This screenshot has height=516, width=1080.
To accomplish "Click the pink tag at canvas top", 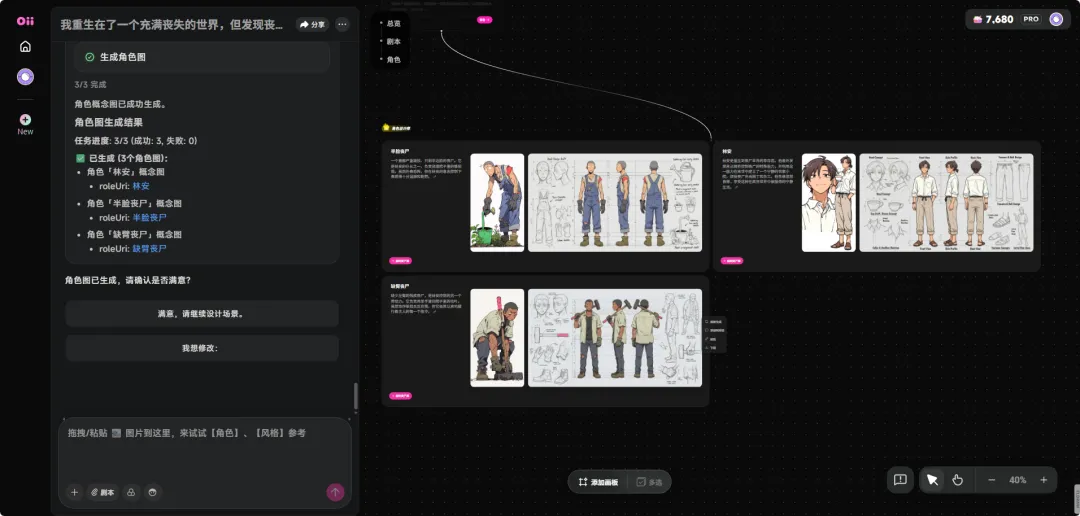I will coord(484,20).
